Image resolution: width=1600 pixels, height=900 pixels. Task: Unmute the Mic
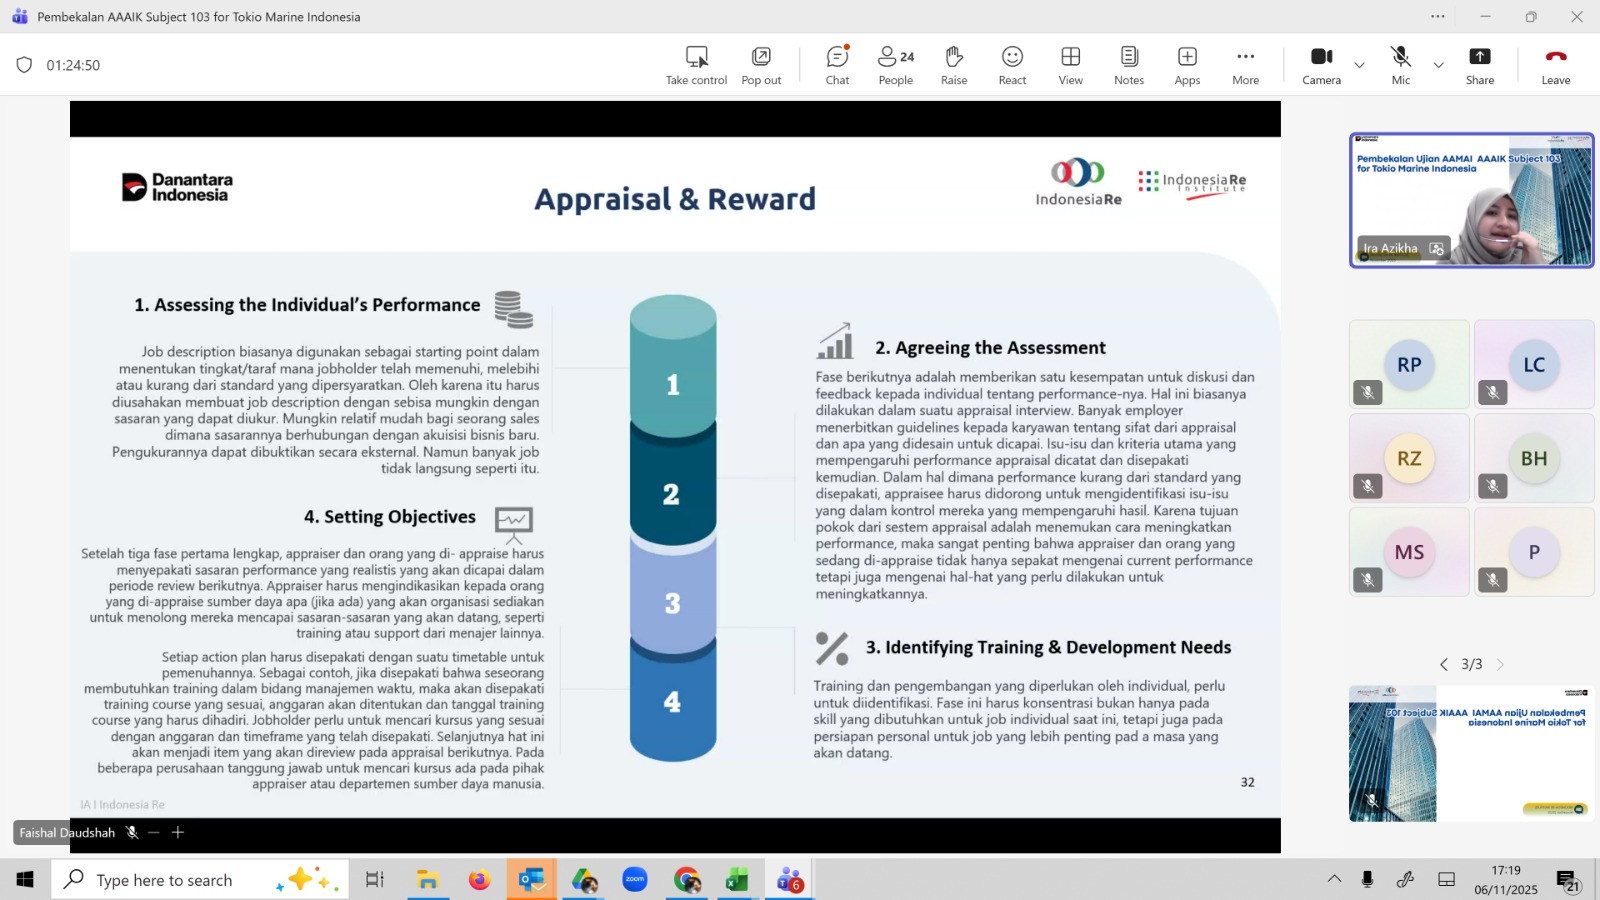click(x=1400, y=65)
